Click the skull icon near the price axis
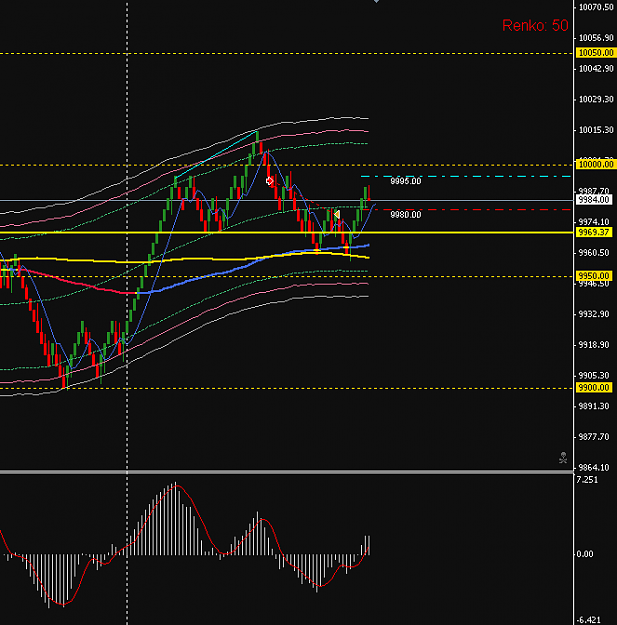Image resolution: width=617 pixels, height=625 pixels. click(x=563, y=458)
